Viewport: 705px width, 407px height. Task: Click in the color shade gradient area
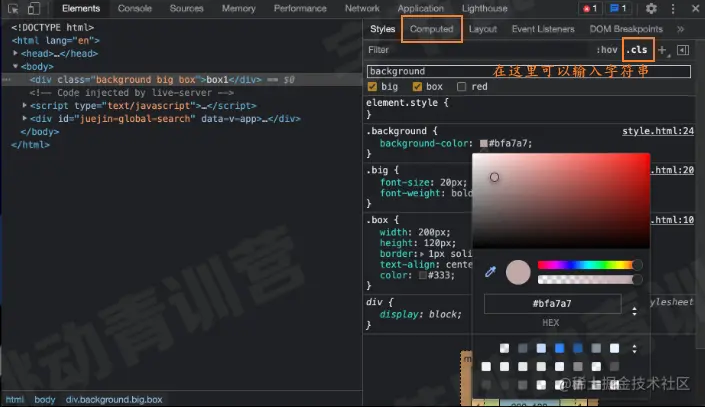click(x=561, y=201)
